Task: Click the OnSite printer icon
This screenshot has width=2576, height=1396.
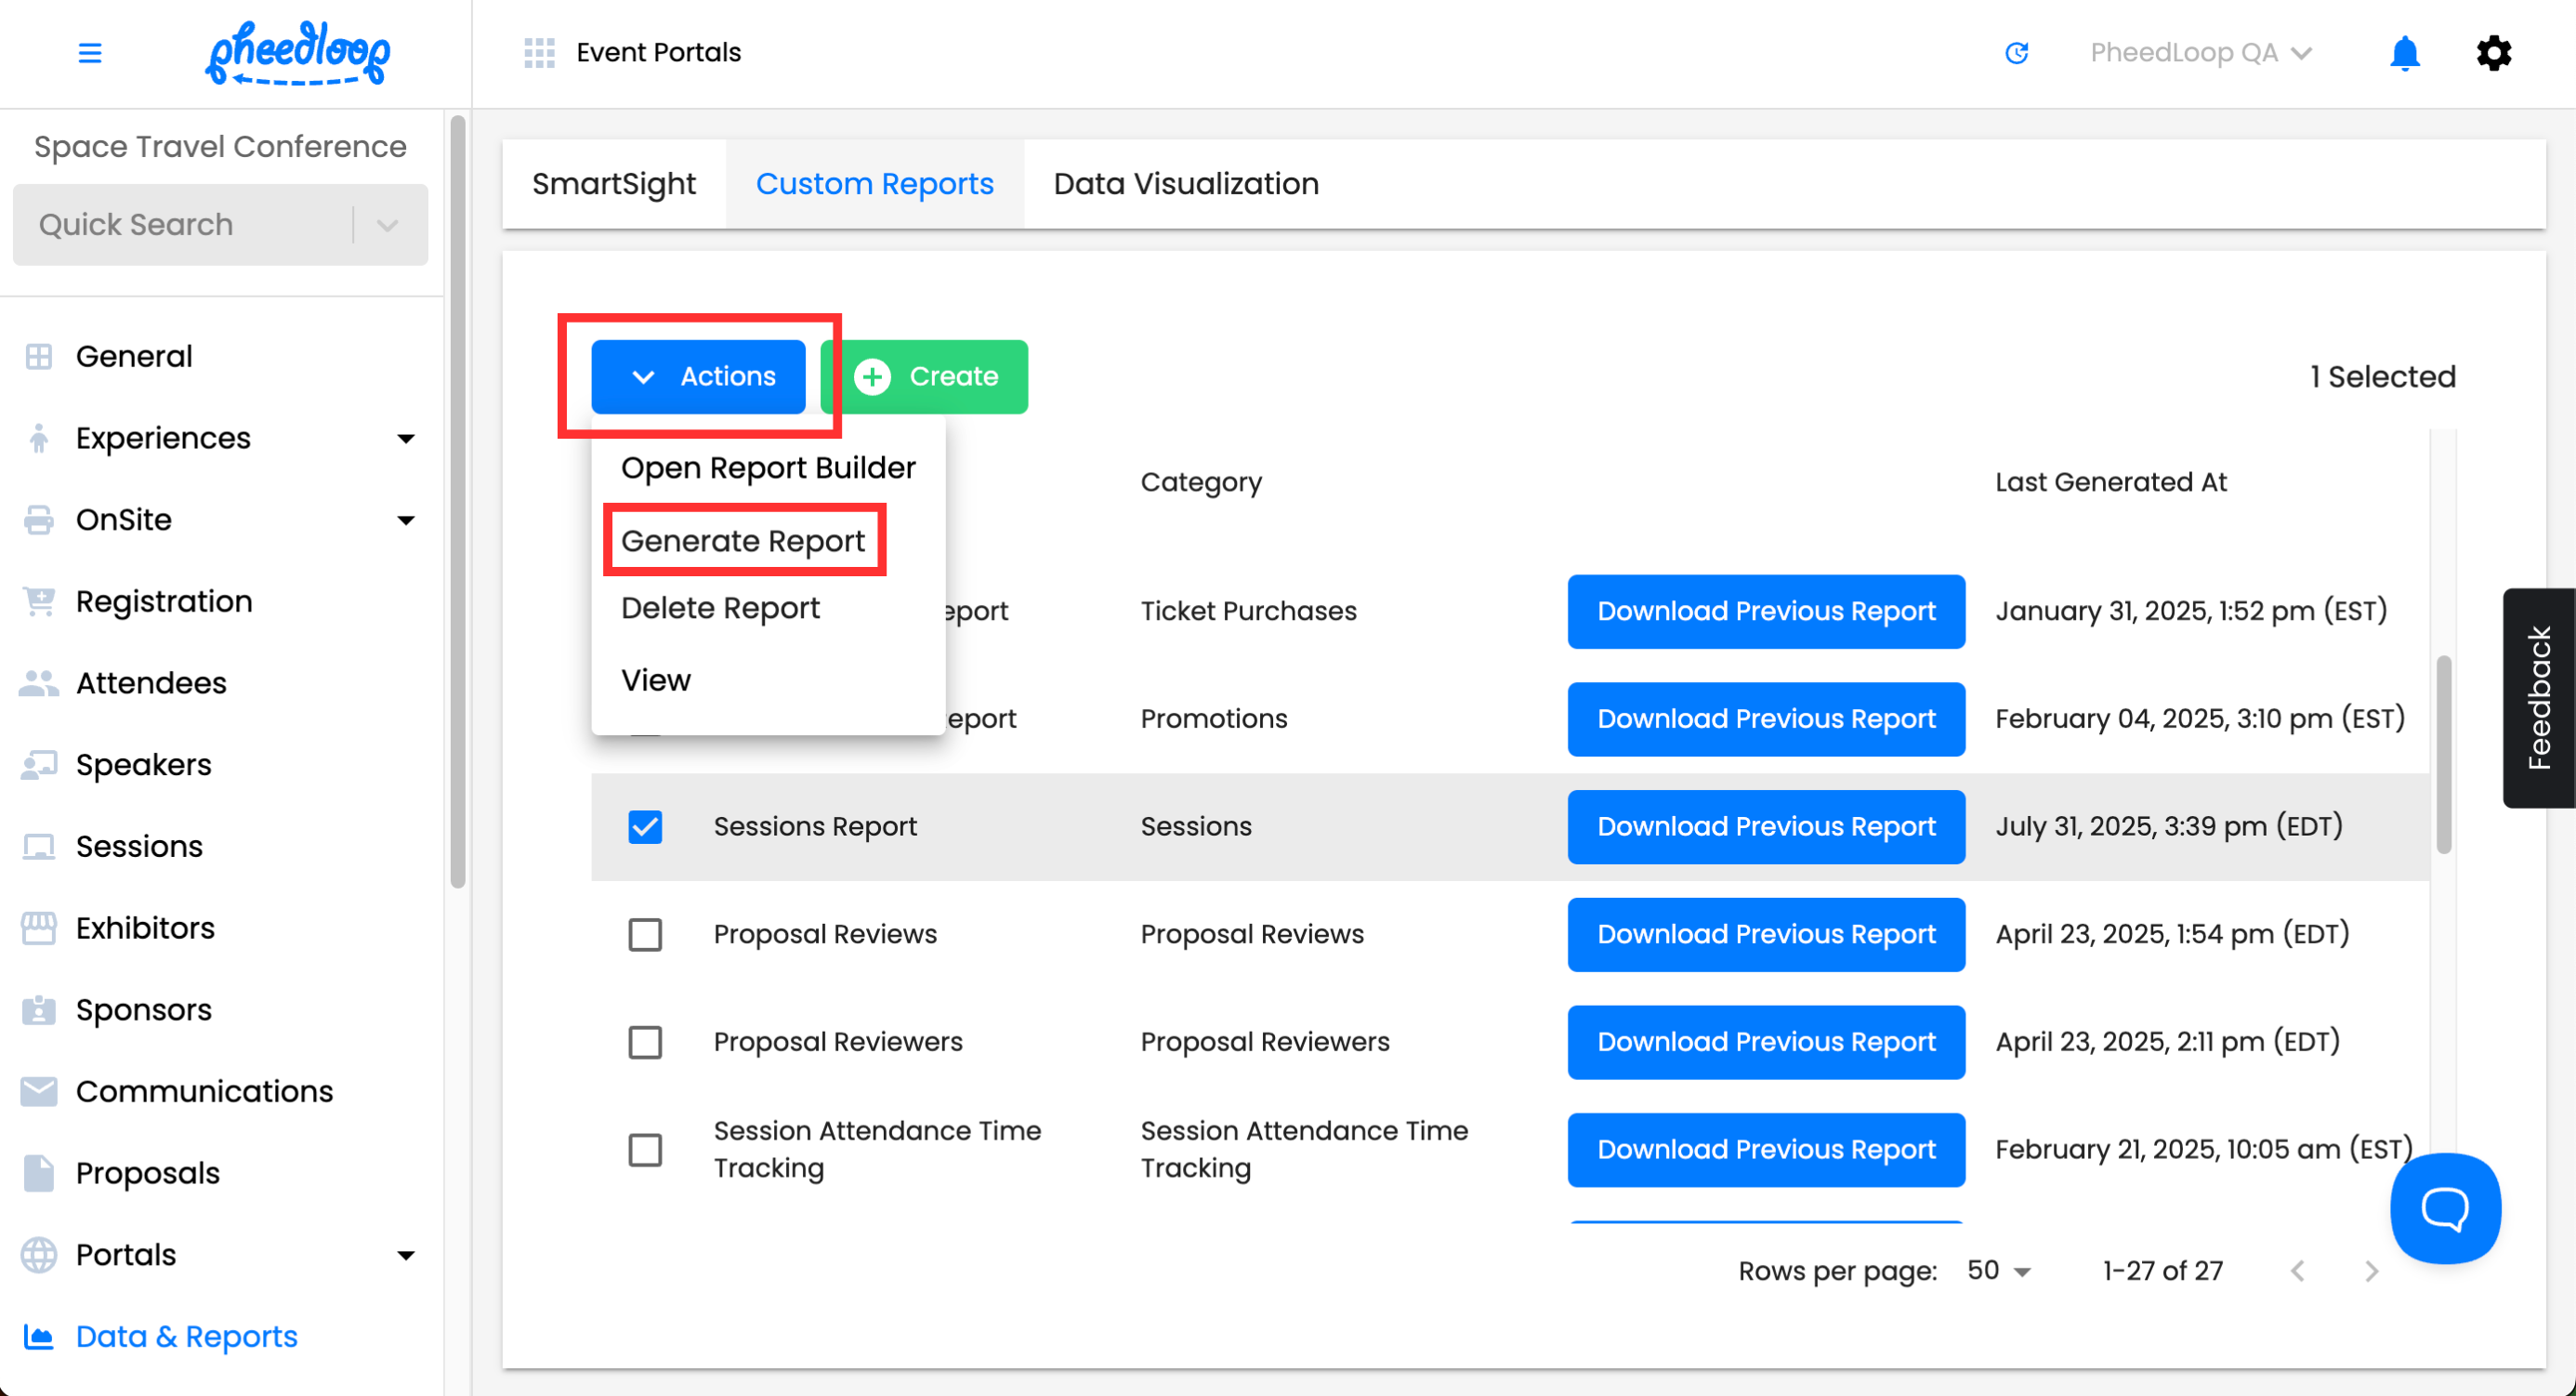Action: click(39, 520)
